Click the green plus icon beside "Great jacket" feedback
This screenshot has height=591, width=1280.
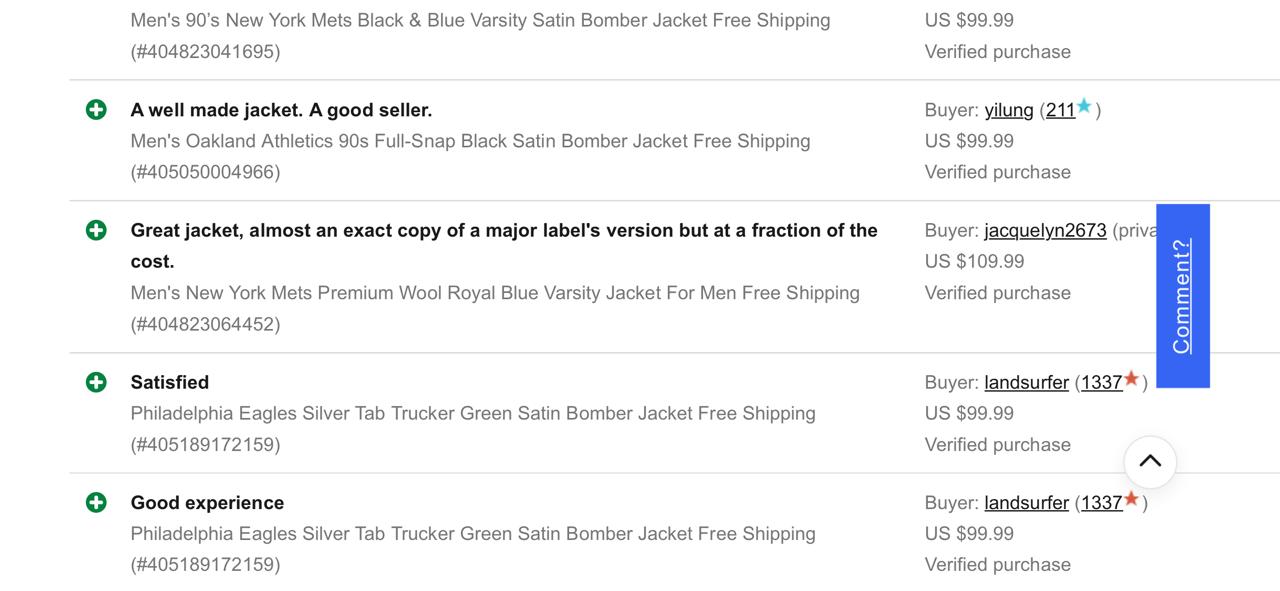96,230
